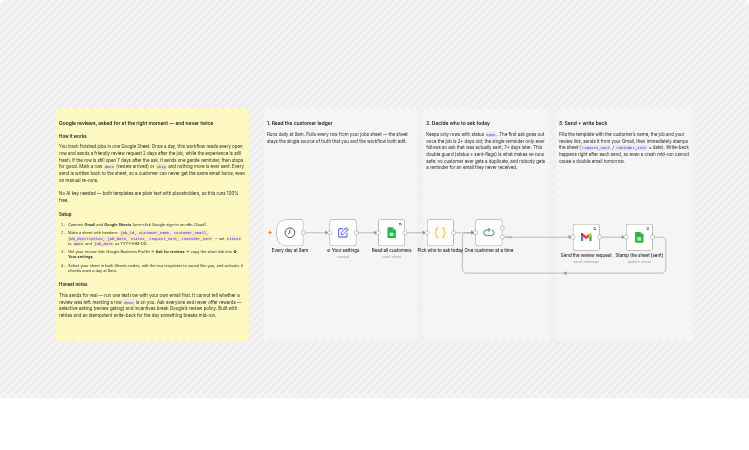The width and height of the screenshot is (749, 450).
Task: Click the small badge on Stamp the sheet node corner
Action: 648,229
